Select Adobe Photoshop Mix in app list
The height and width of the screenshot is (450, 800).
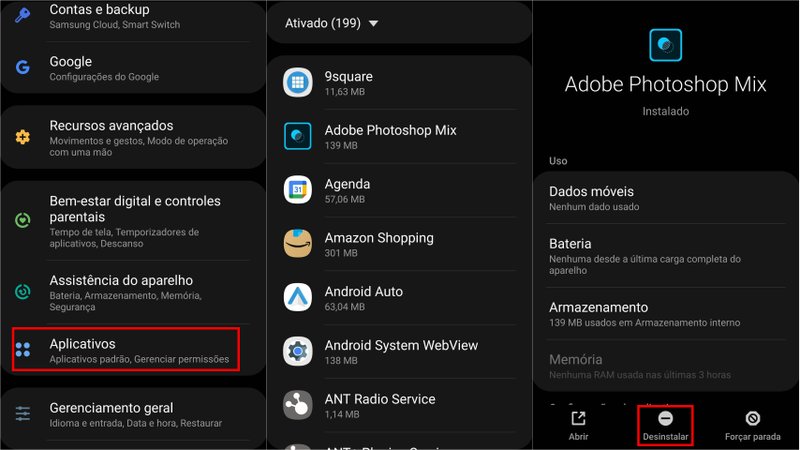(399, 136)
